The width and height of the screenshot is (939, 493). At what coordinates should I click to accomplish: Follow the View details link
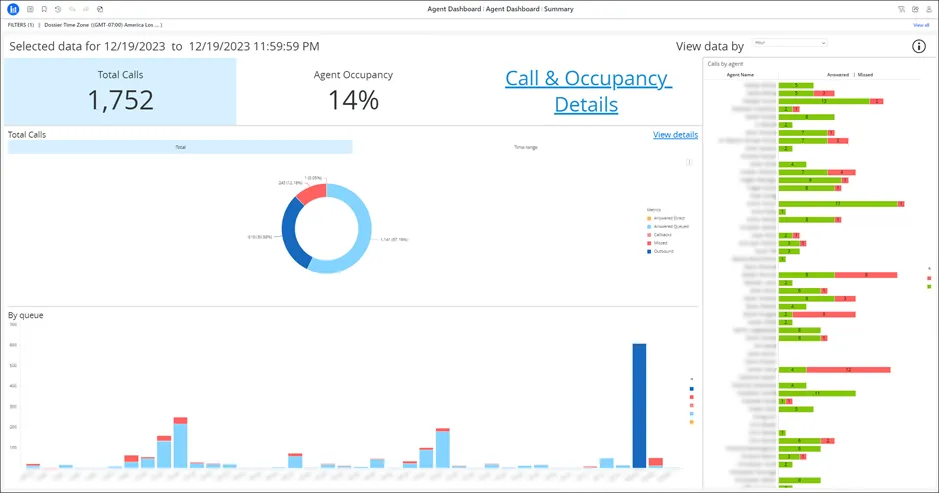click(675, 135)
